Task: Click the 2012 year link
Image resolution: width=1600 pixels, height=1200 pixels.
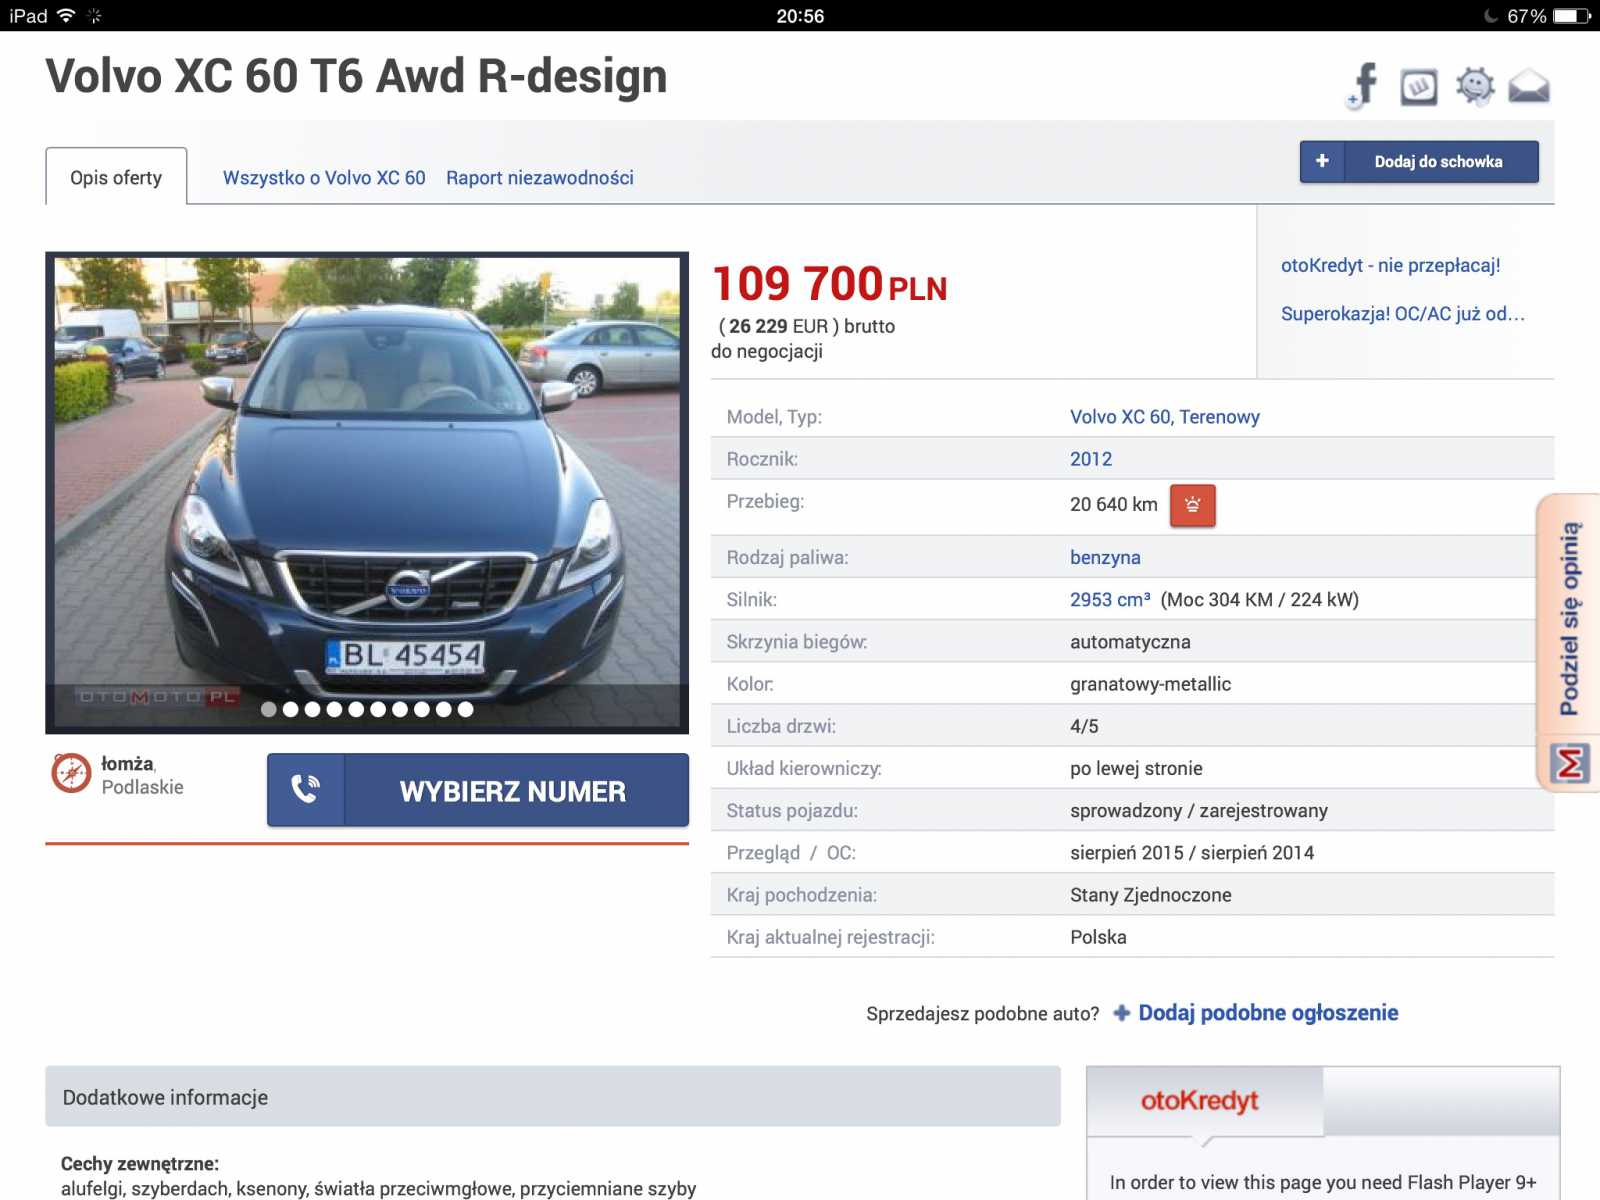Action: (1091, 459)
